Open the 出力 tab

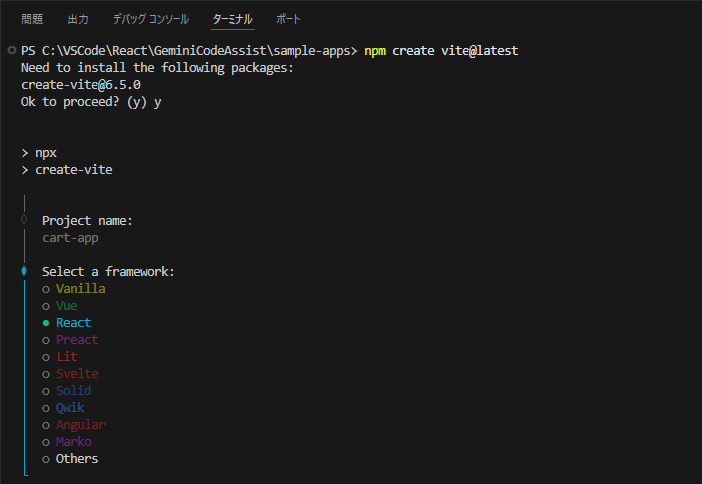pyautogui.click(x=78, y=19)
